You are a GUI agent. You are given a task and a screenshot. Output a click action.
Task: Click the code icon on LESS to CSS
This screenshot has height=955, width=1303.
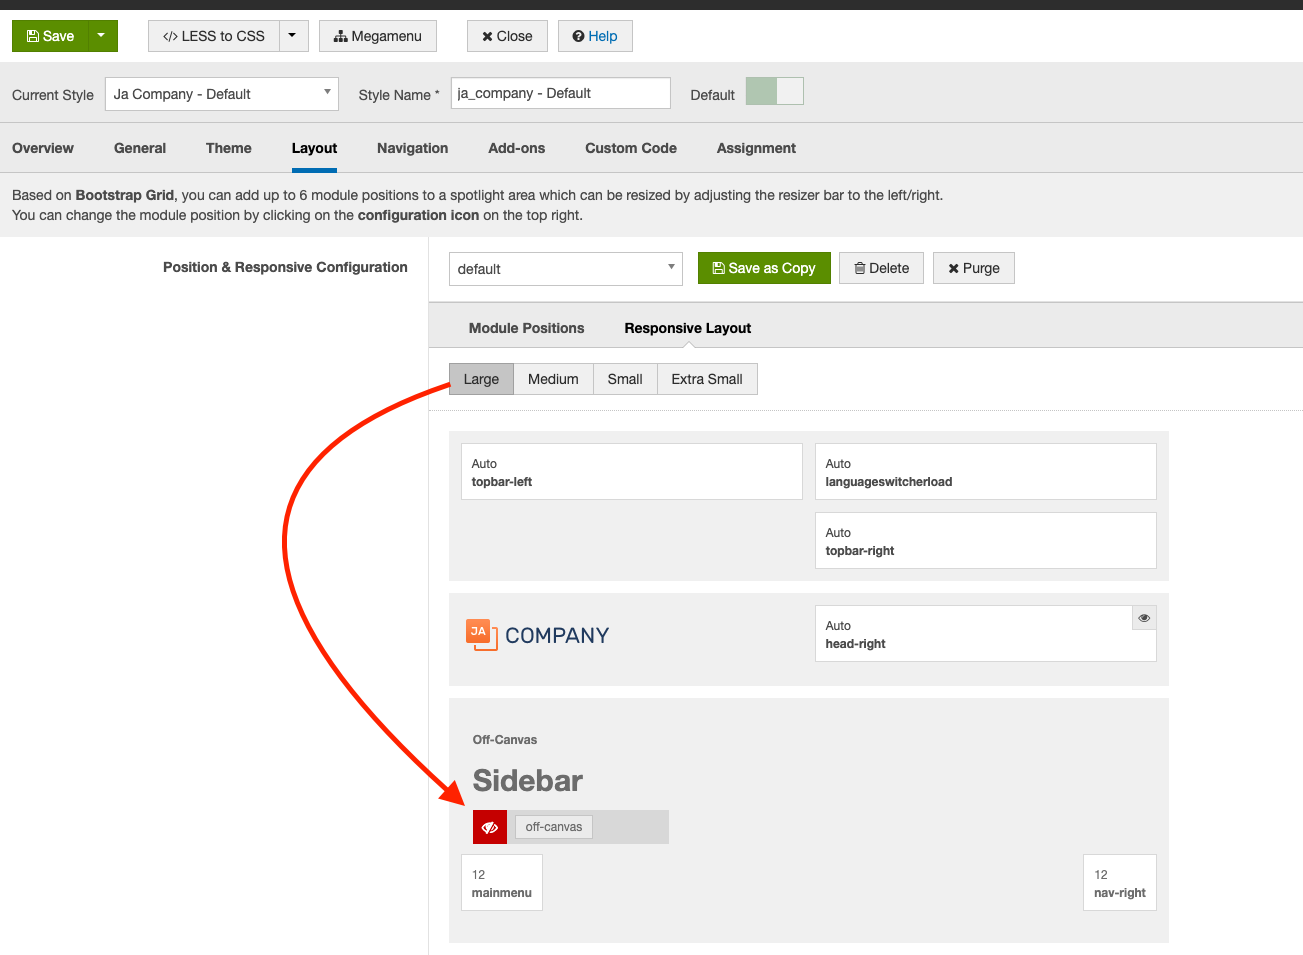pos(170,36)
